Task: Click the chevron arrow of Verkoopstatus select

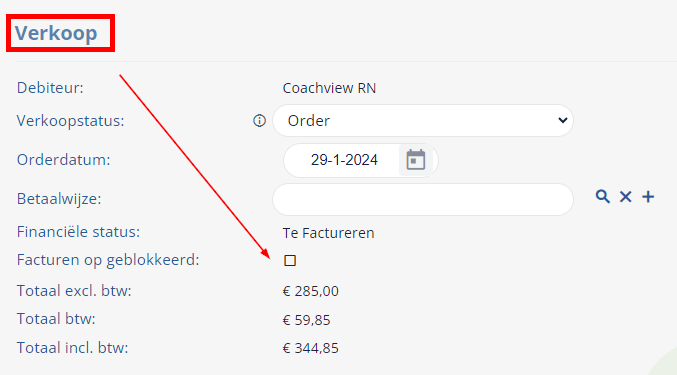Action: click(x=562, y=120)
